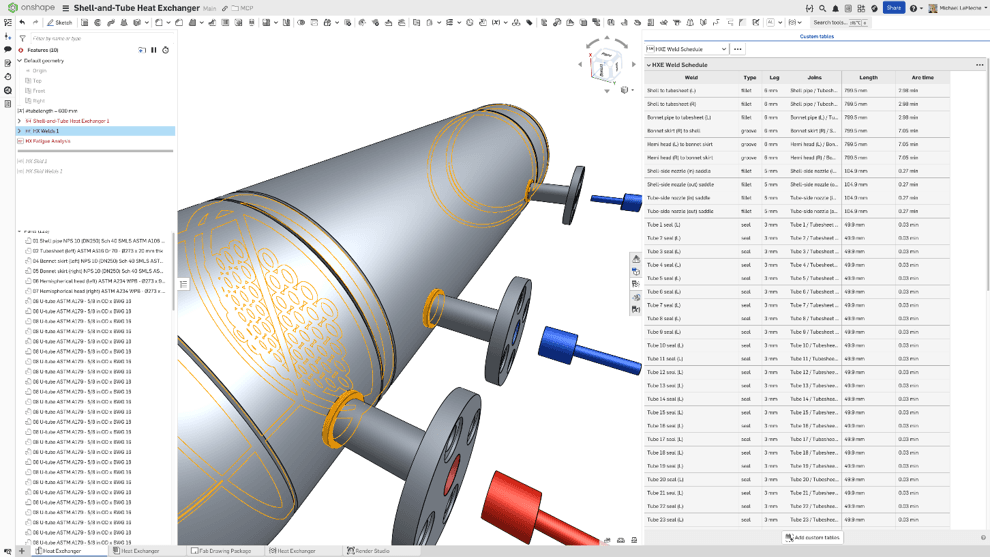The width and height of the screenshot is (990, 557).
Task: Open the MCP folder breadcrumb
Action: (x=242, y=8)
